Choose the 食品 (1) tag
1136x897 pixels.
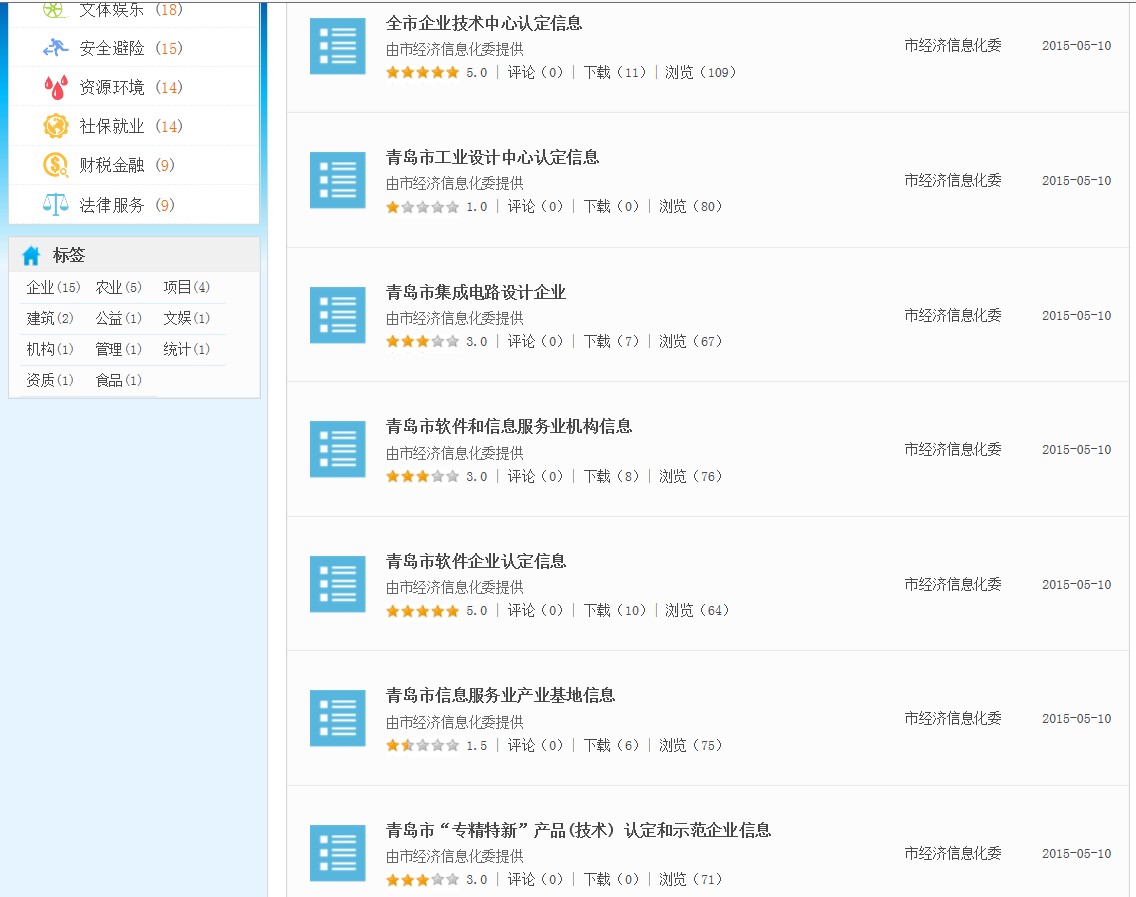[118, 380]
